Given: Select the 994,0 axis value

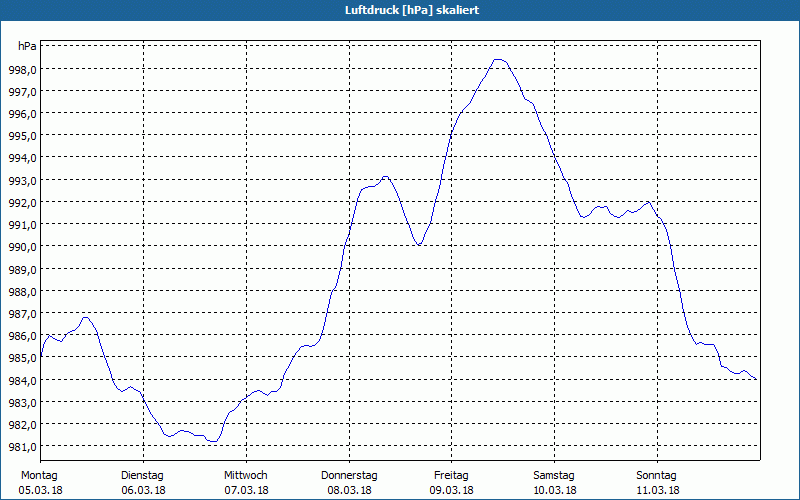Looking at the screenshot, I should 22,158.
